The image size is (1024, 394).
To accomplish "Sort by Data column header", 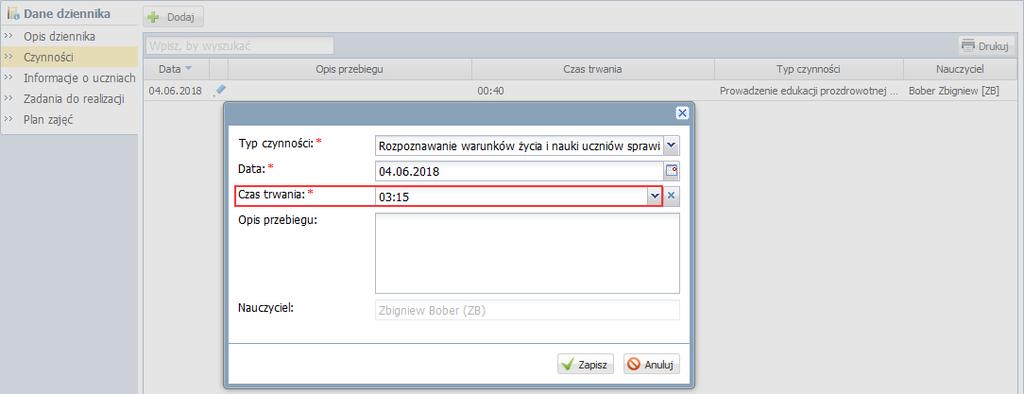I will click(x=176, y=69).
